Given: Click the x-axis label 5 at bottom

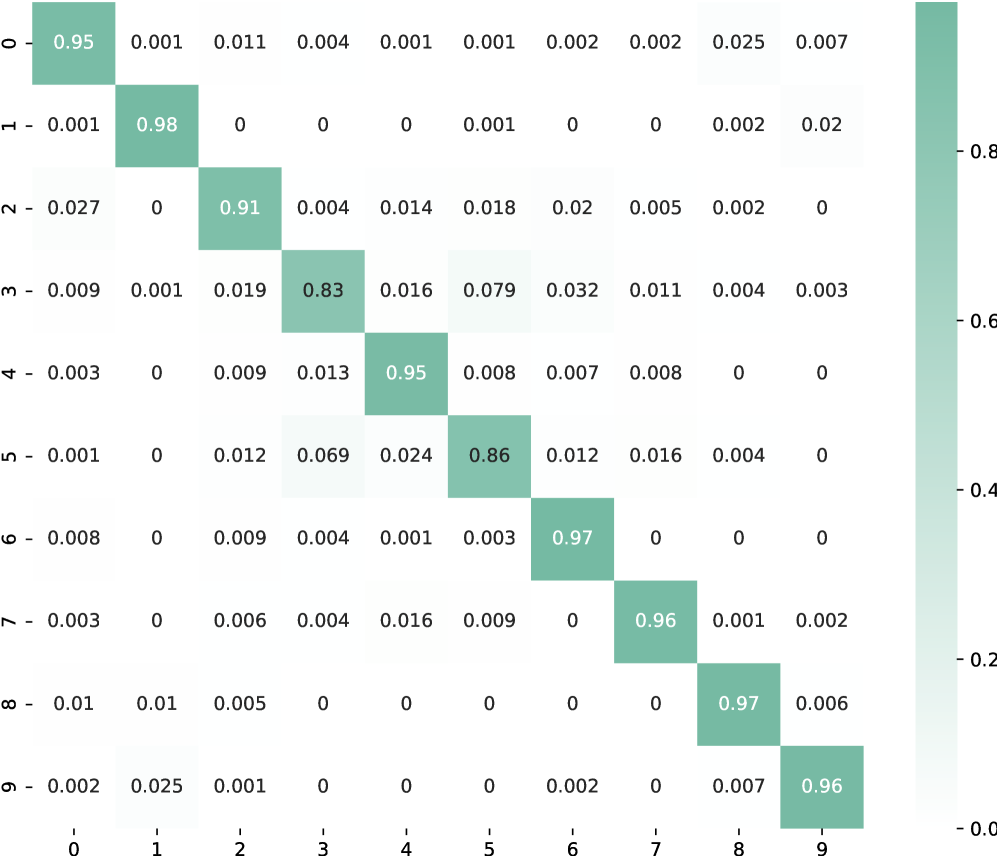Looking at the screenshot, I should point(489,847).
